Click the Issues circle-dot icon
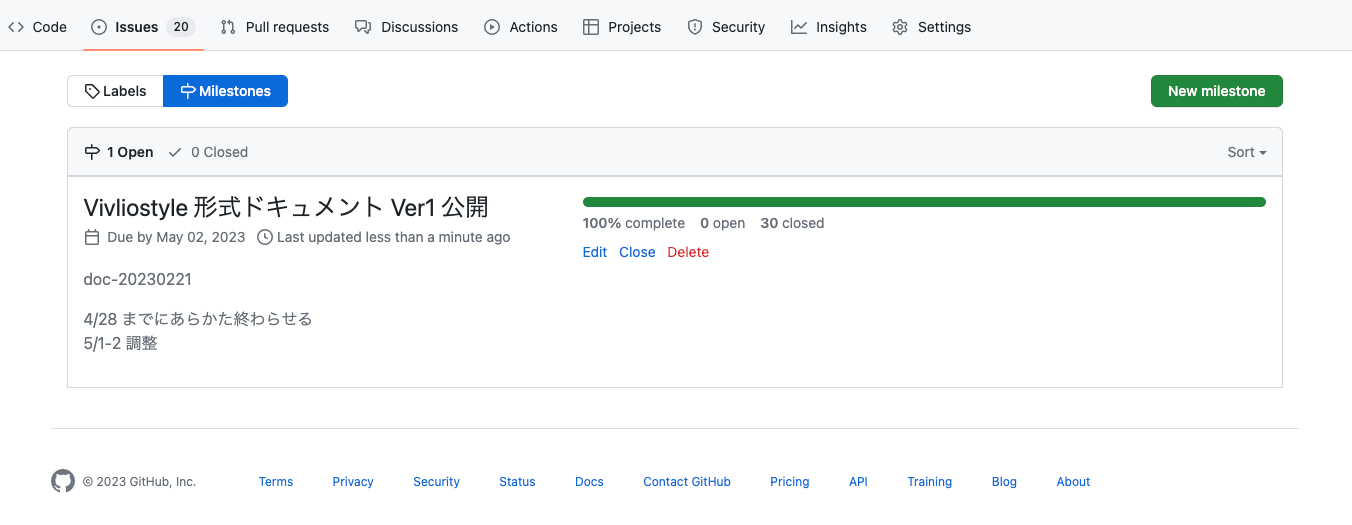 pyautogui.click(x=99, y=27)
